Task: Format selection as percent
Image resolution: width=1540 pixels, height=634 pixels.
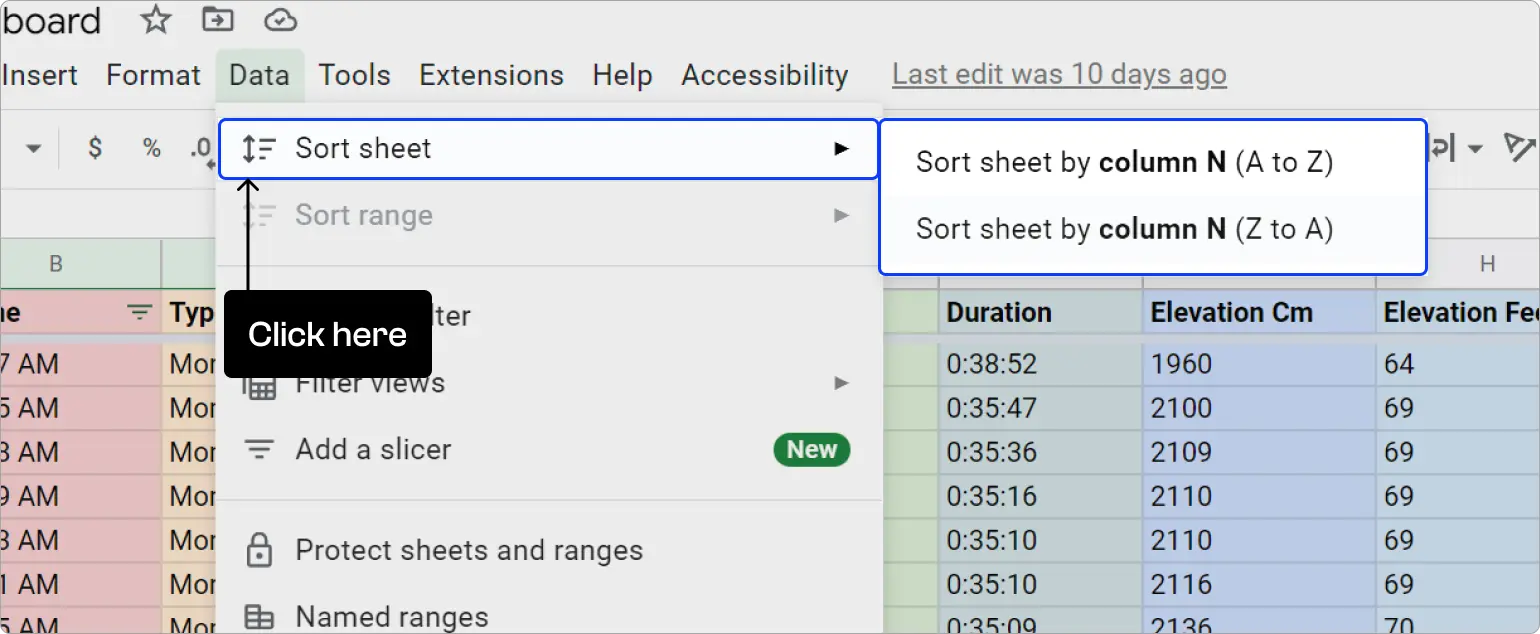Action: coord(151,147)
